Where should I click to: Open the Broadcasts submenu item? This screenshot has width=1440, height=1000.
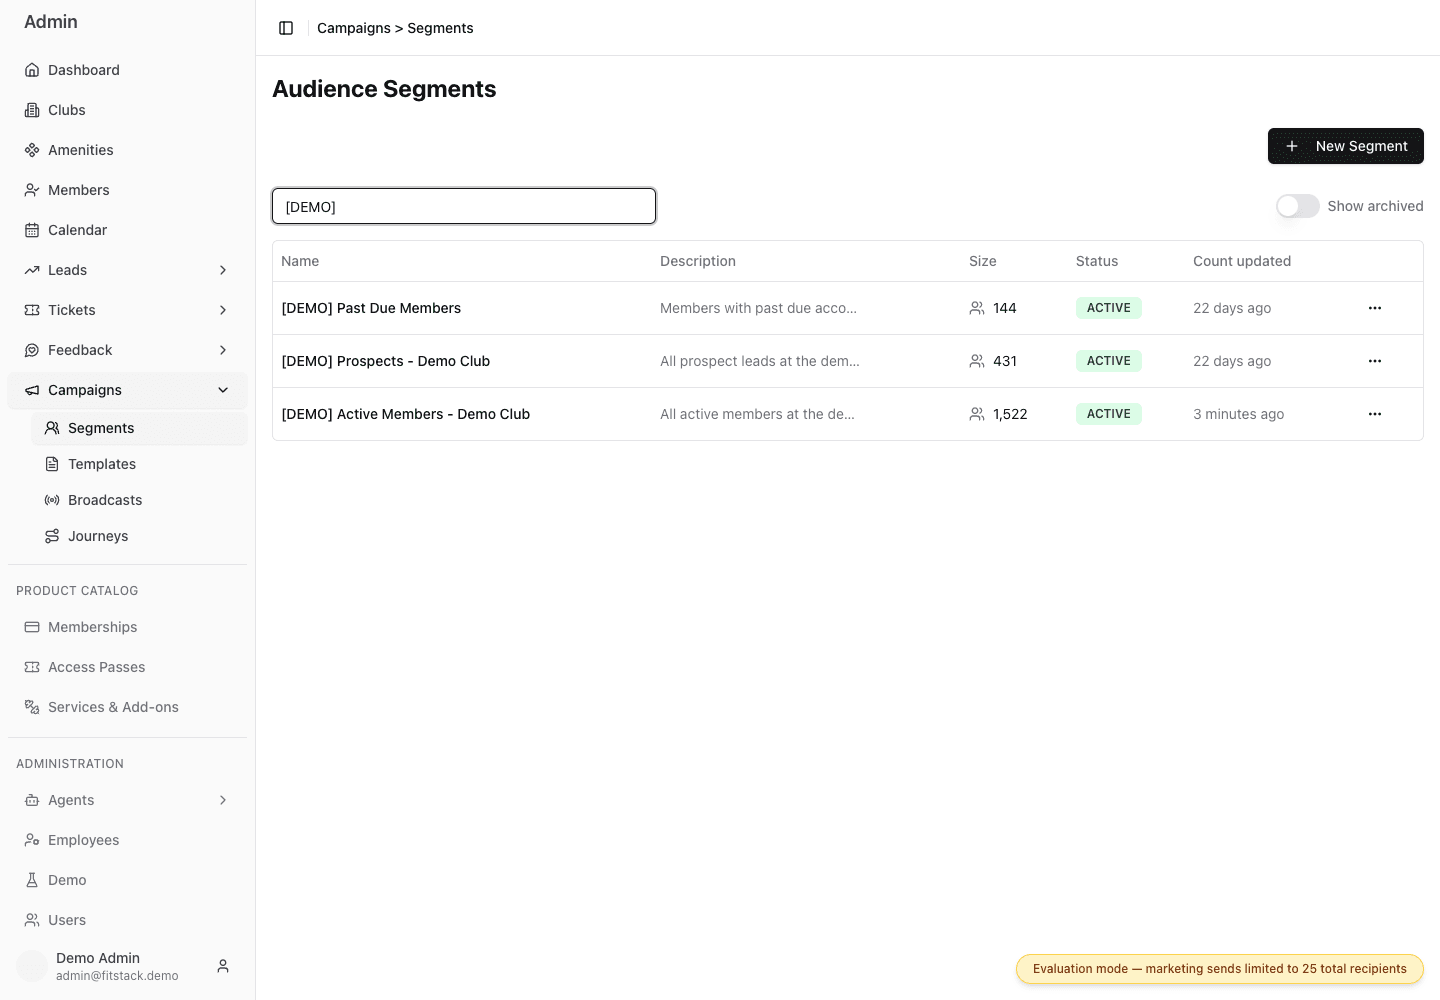[139, 500]
